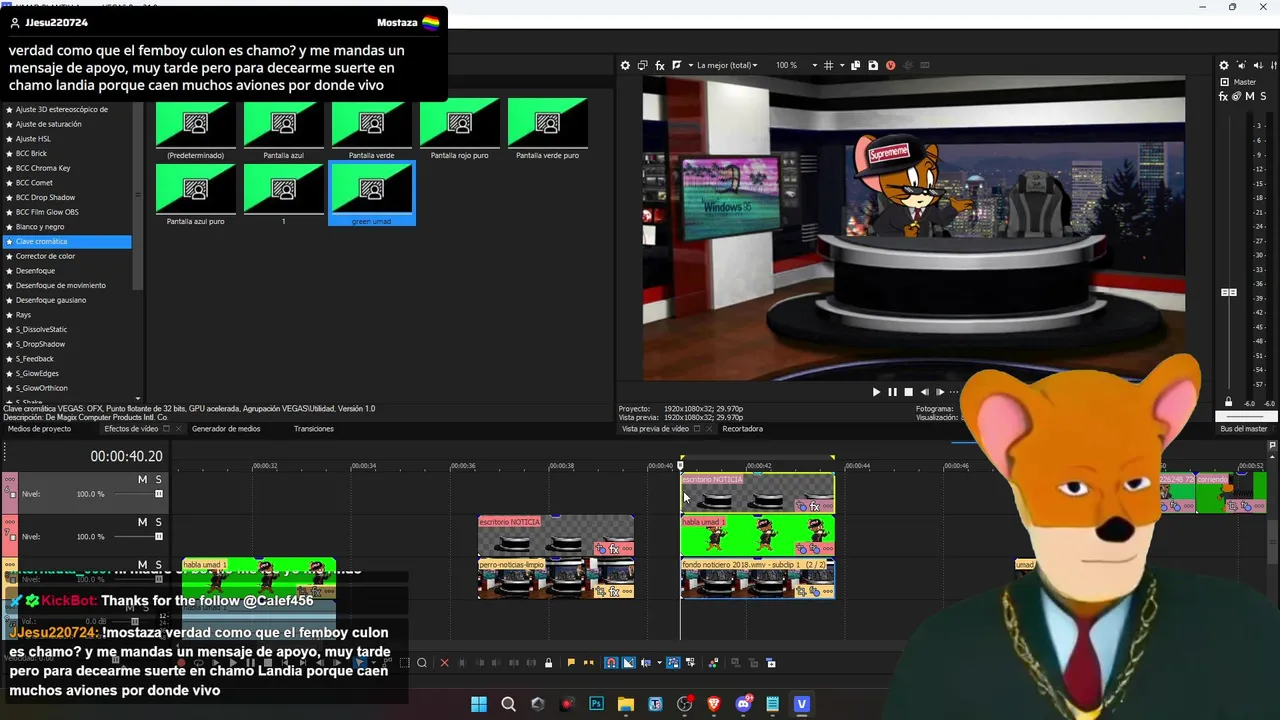Image resolution: width=1280 pixels, height=720 pixels.
Task: Toggle split screen view in preview
Action: pyautogui.click(x=675, y=65)
